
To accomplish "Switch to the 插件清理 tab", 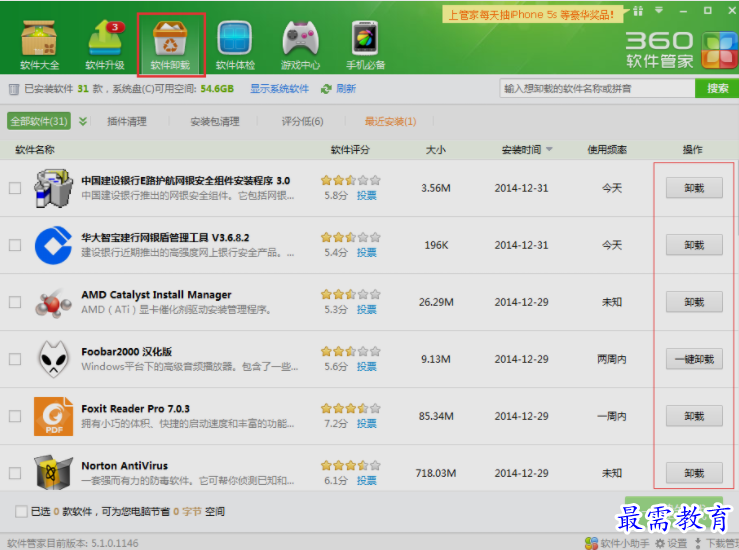I will [126, 122].
